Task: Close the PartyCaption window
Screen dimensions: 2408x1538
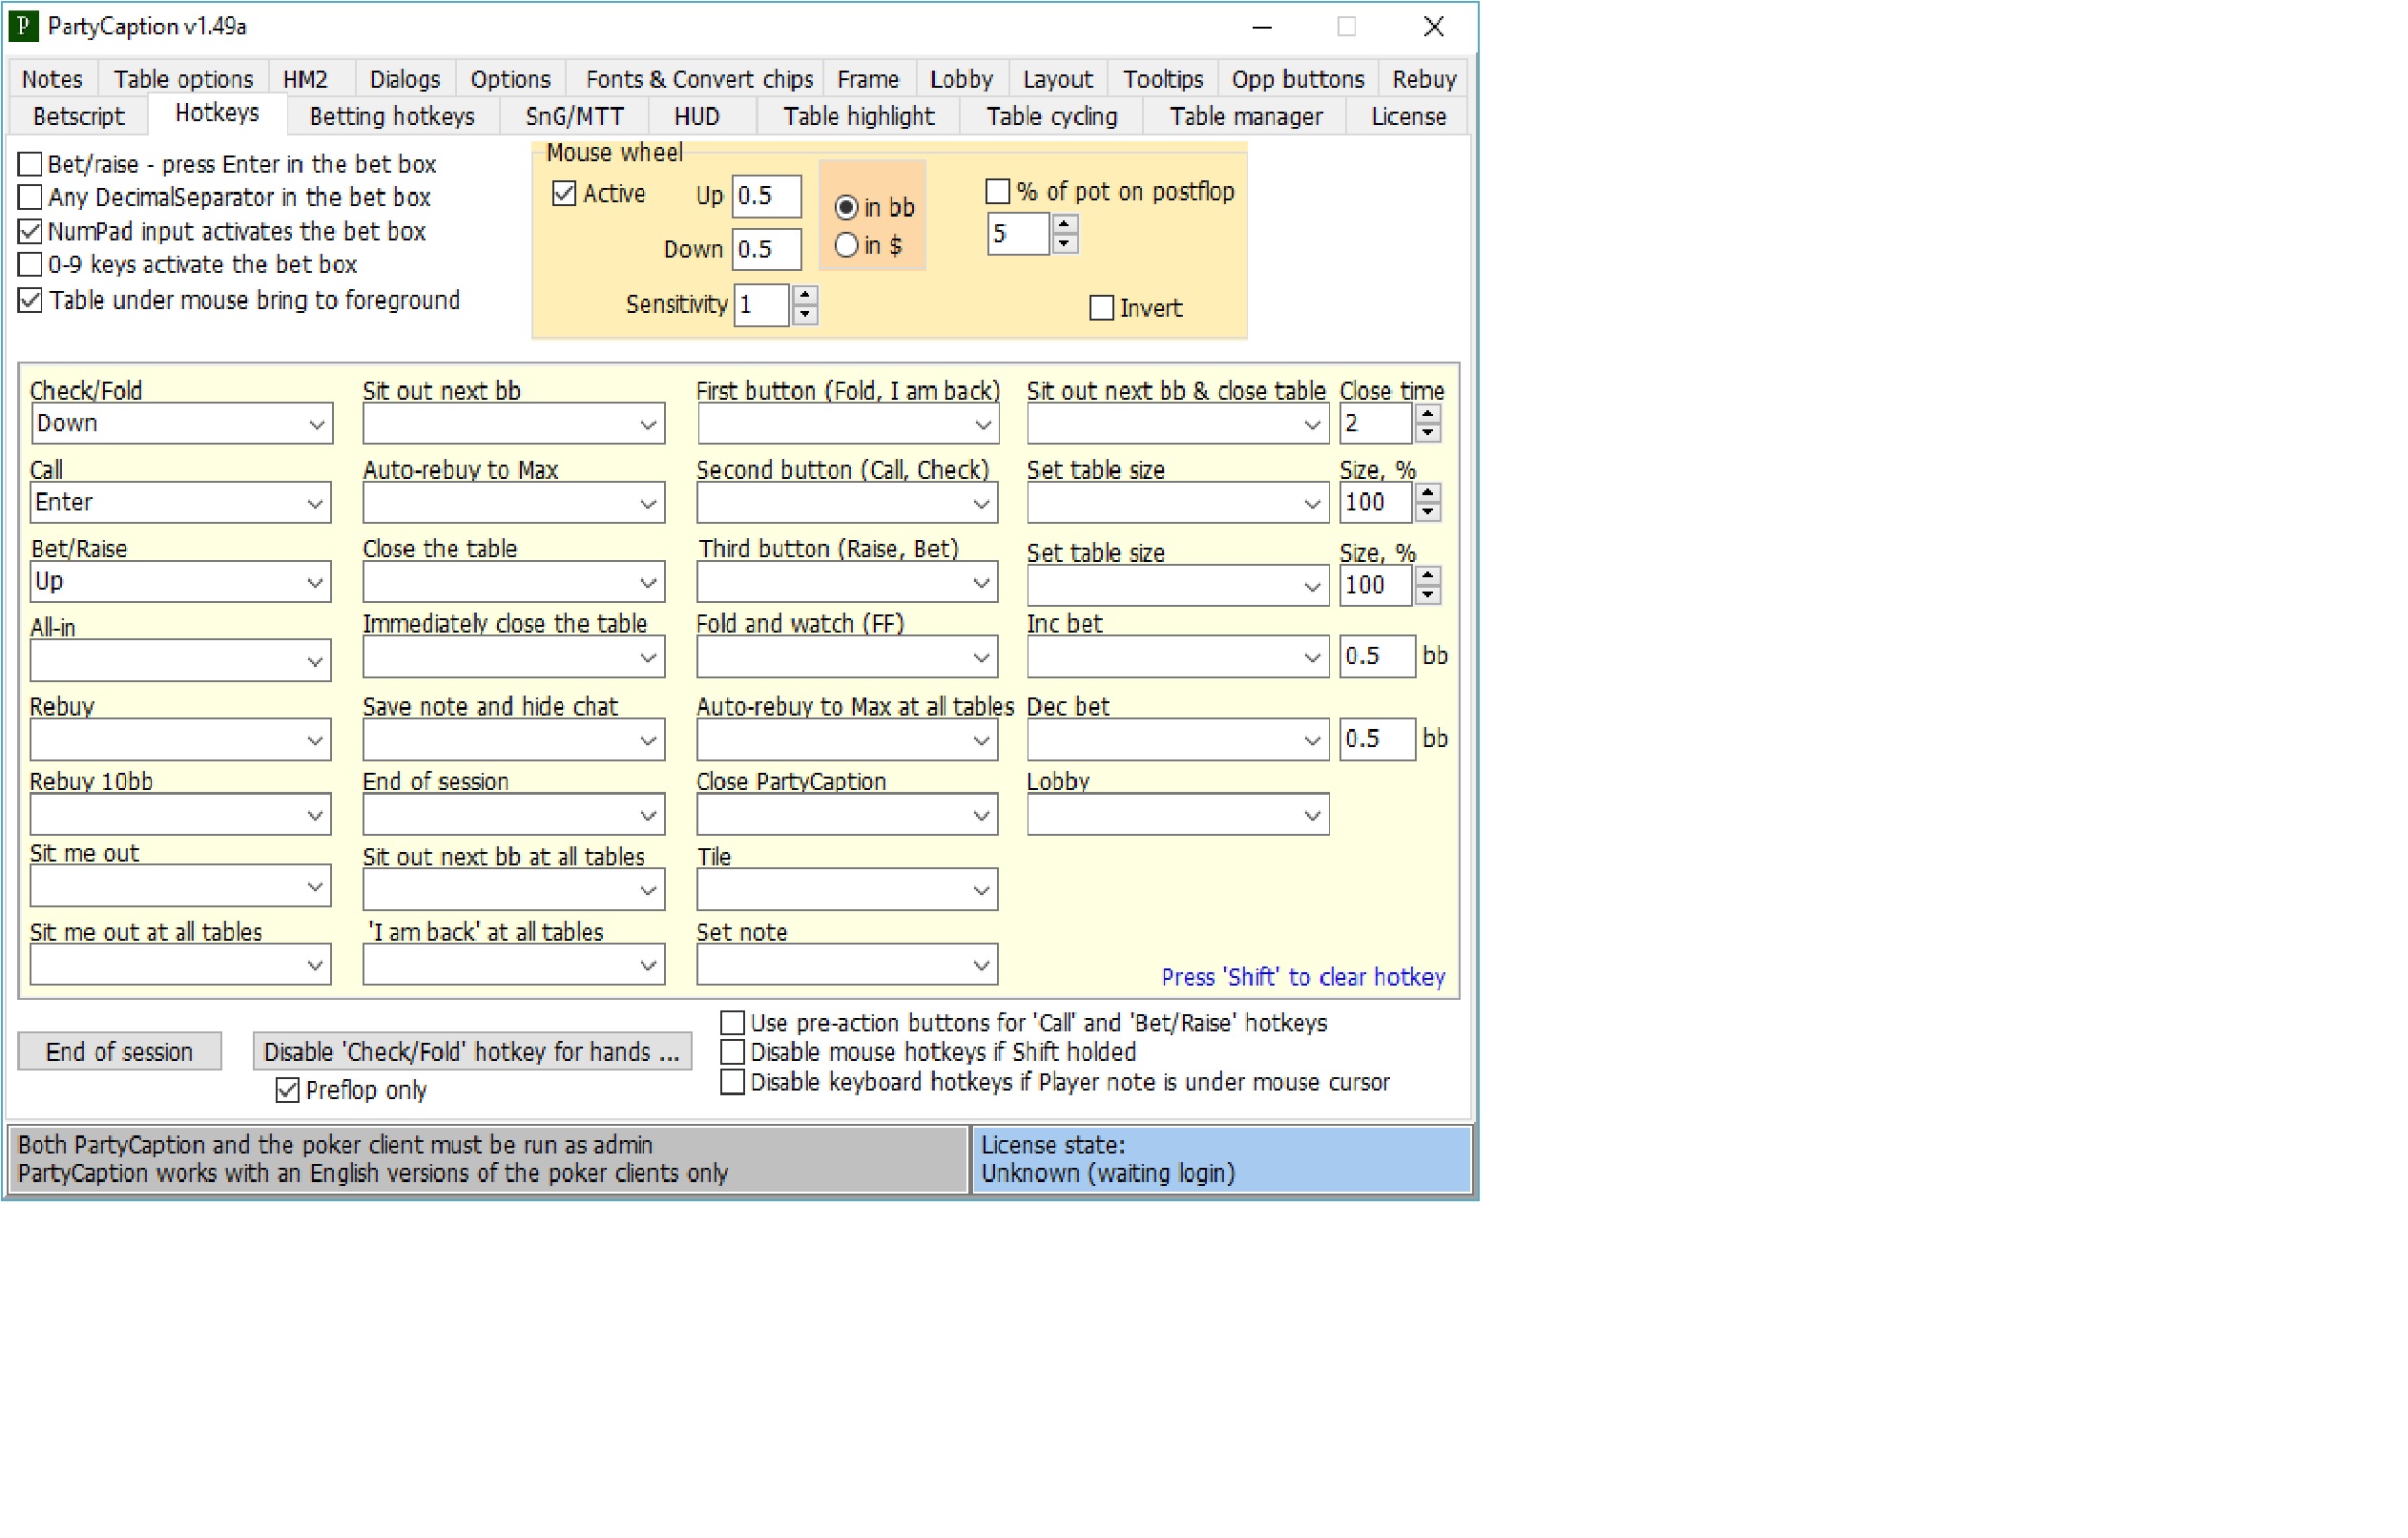Action: pos(1433,27)
